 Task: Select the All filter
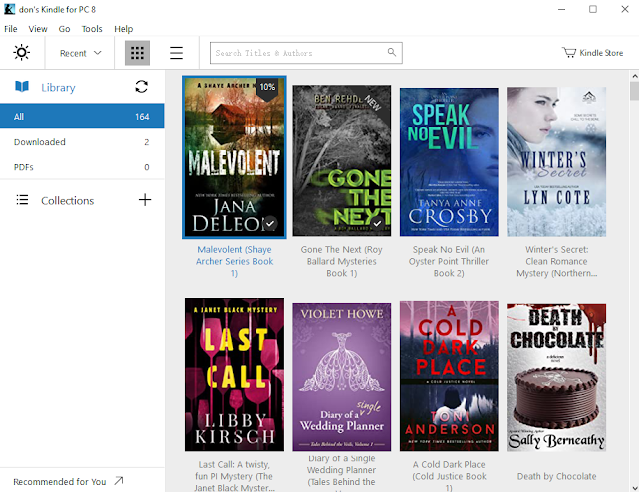point(82,117)
